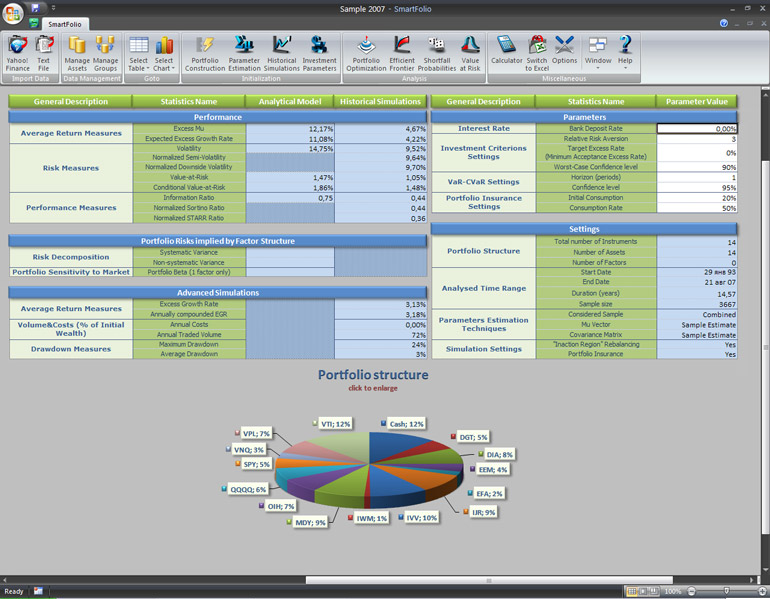
Task: Click the portfolio structure pie chart
Action: tap(369, 470)
